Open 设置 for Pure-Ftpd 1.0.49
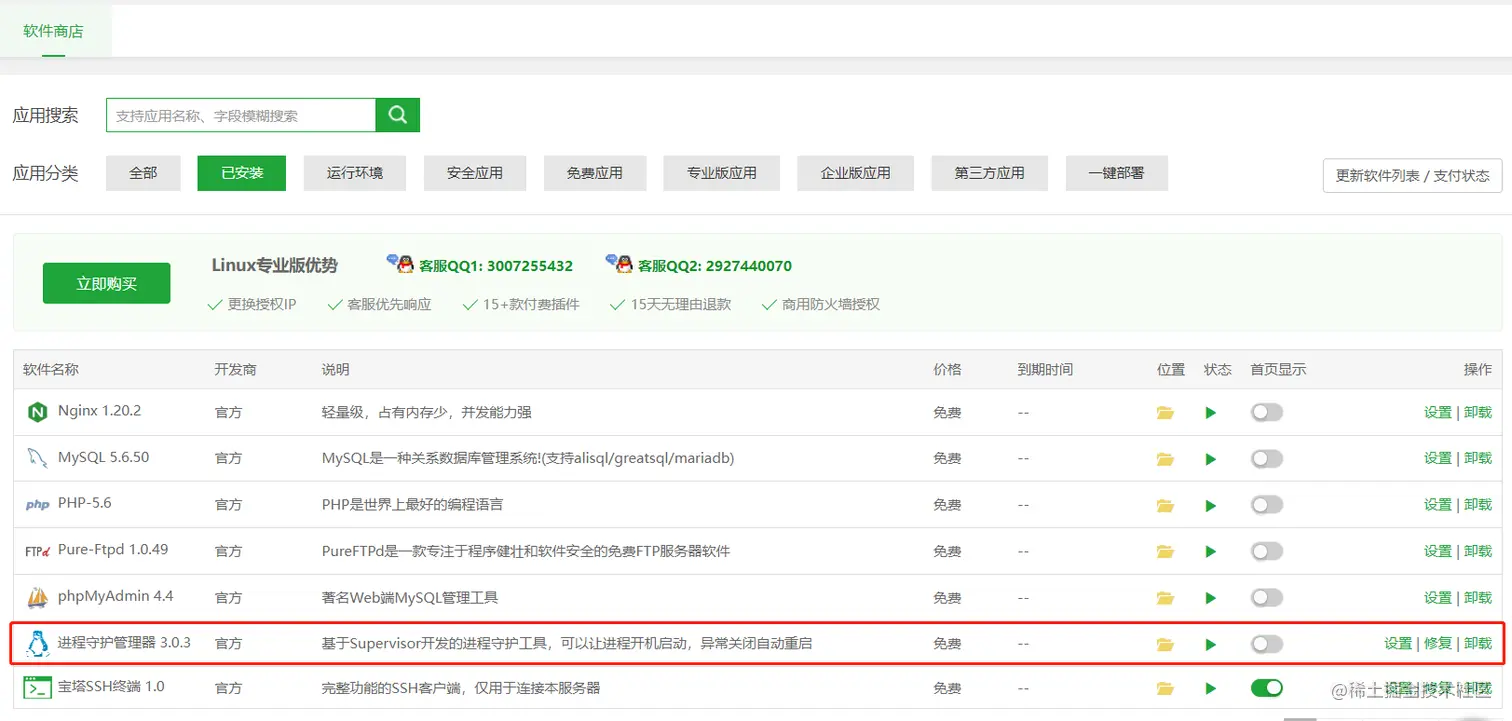This screenshot has height=721, width=1512. pos(1438,551)
